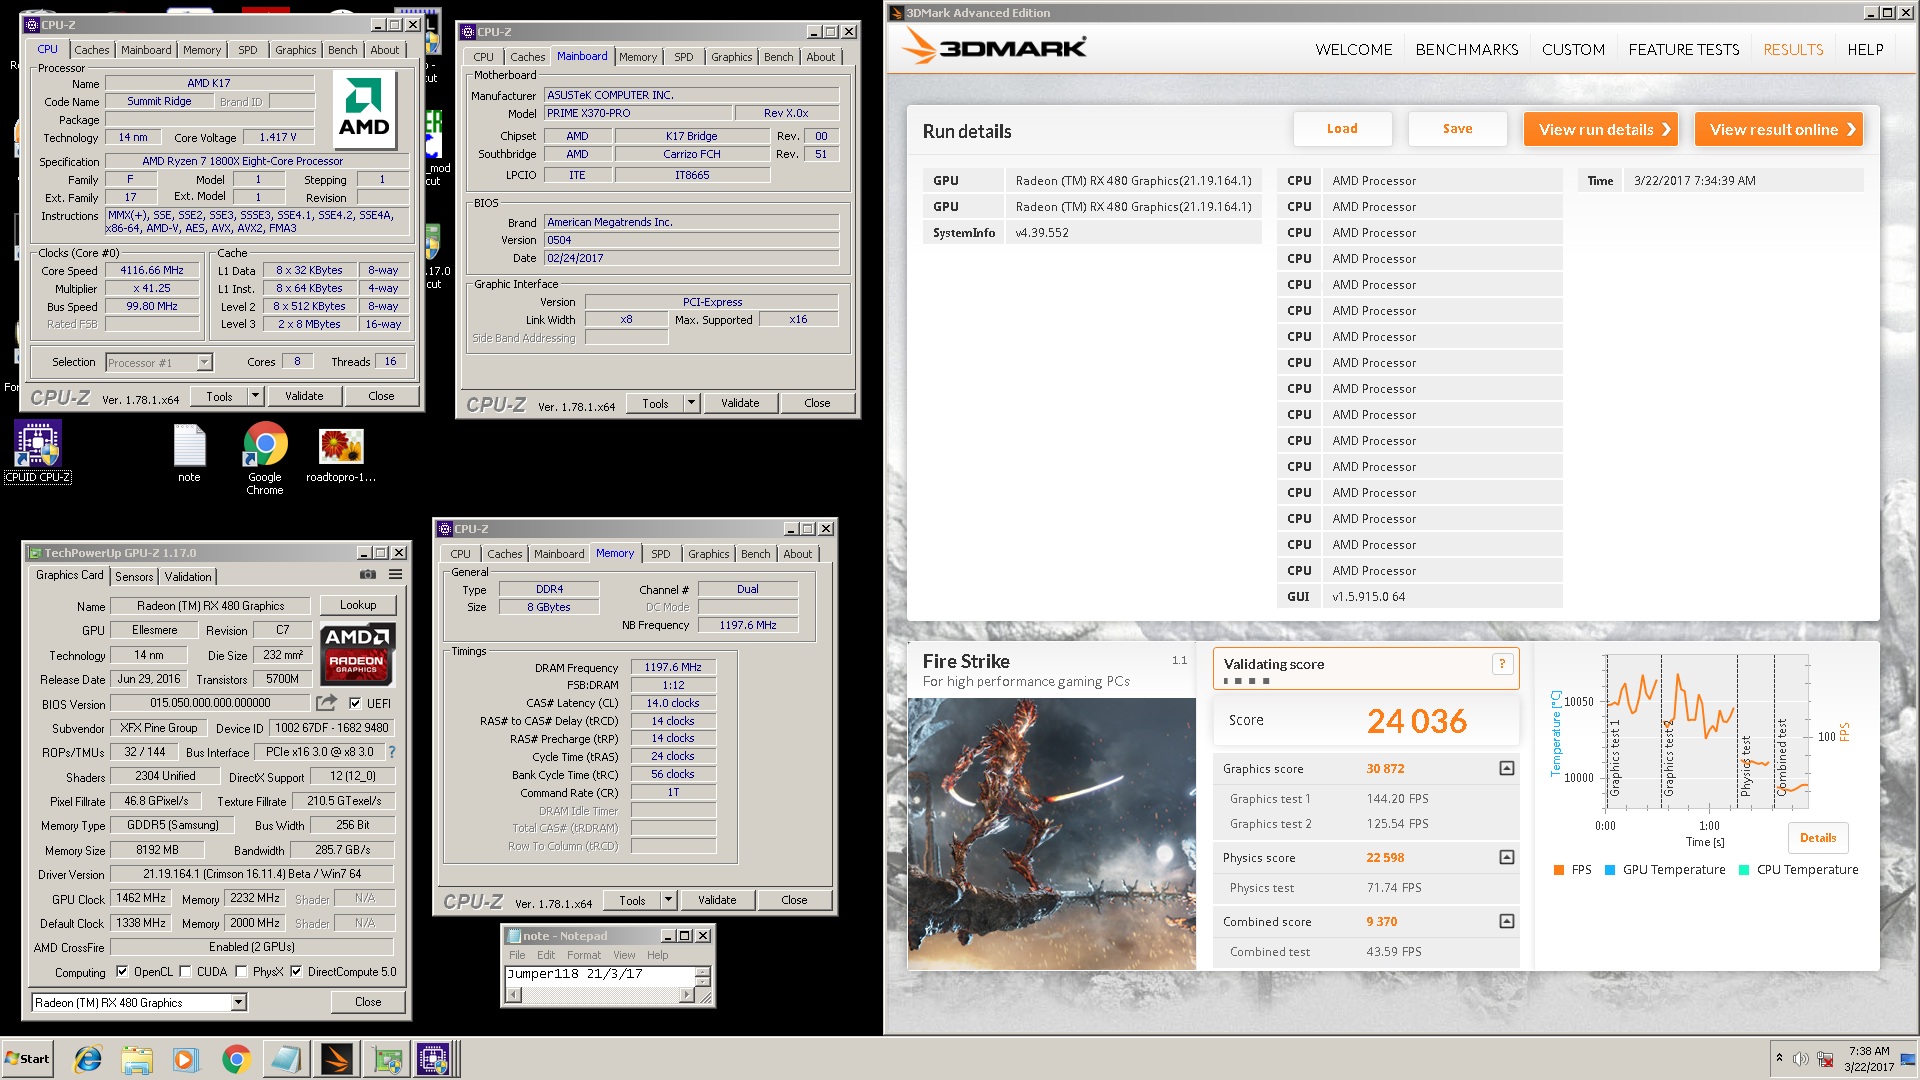The image size is (1920, 1080).
Task: Click Validate in the CPU-Z Memory window
Action: tap(717, 900)
